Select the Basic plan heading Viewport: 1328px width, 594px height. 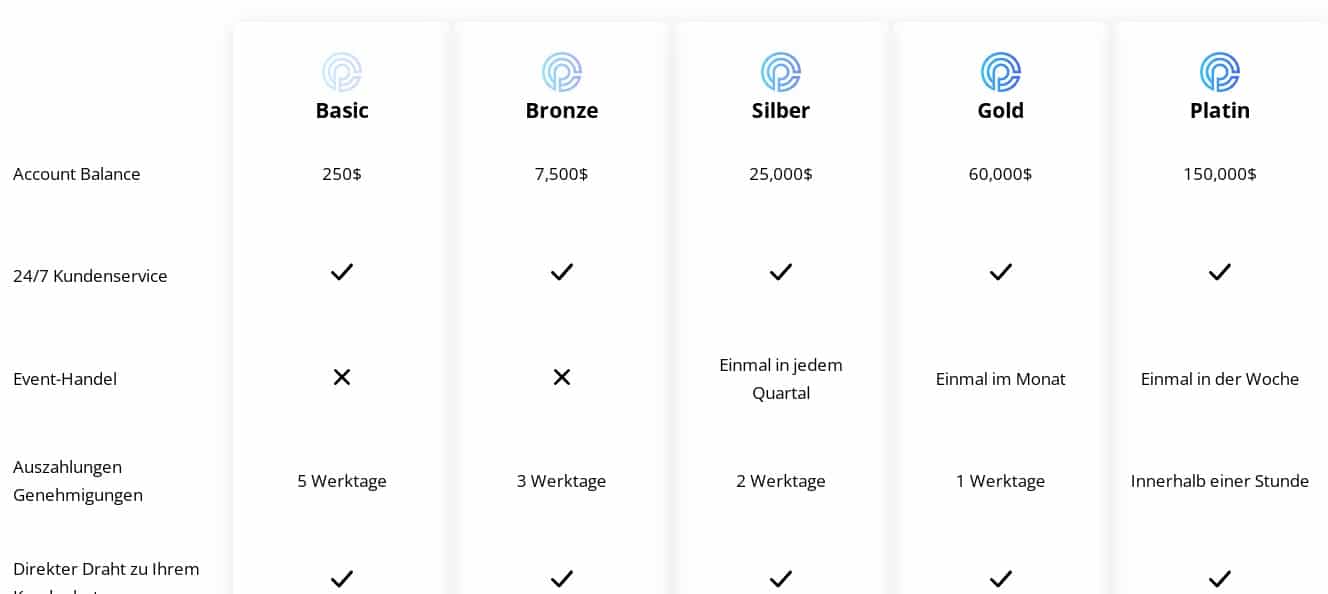342,110
